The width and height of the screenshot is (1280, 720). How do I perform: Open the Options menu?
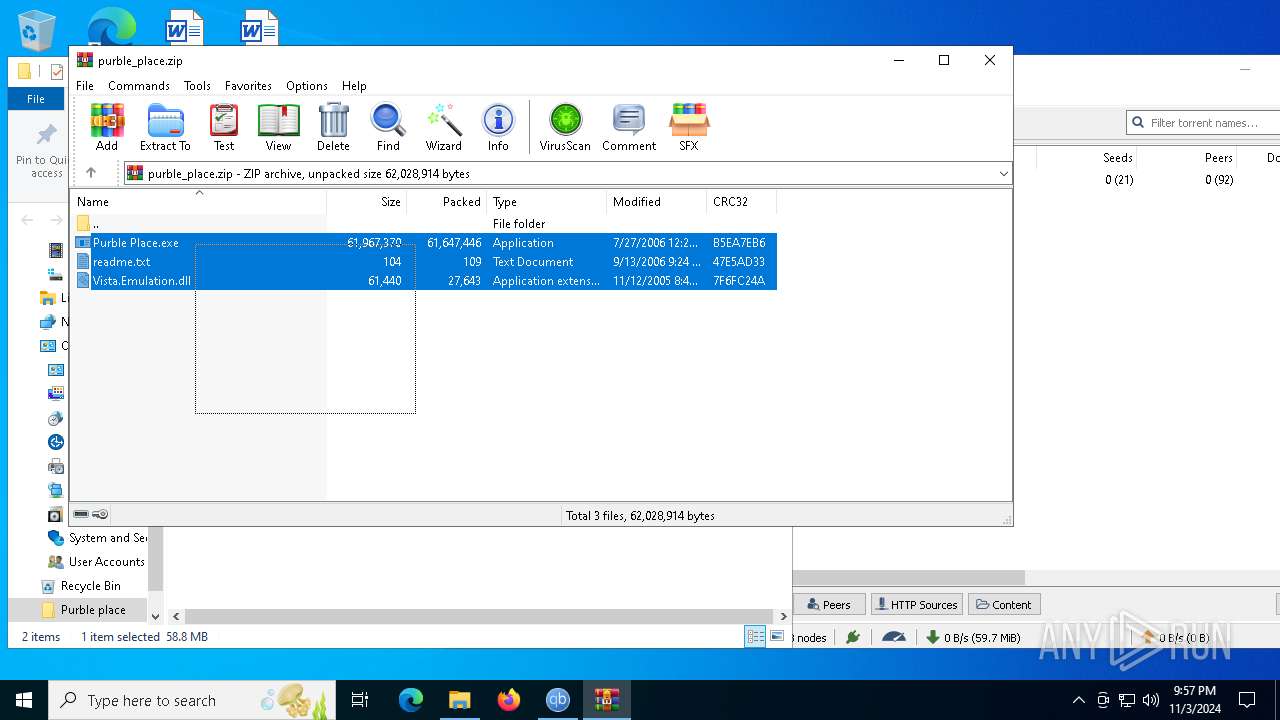tap(307, 86)
